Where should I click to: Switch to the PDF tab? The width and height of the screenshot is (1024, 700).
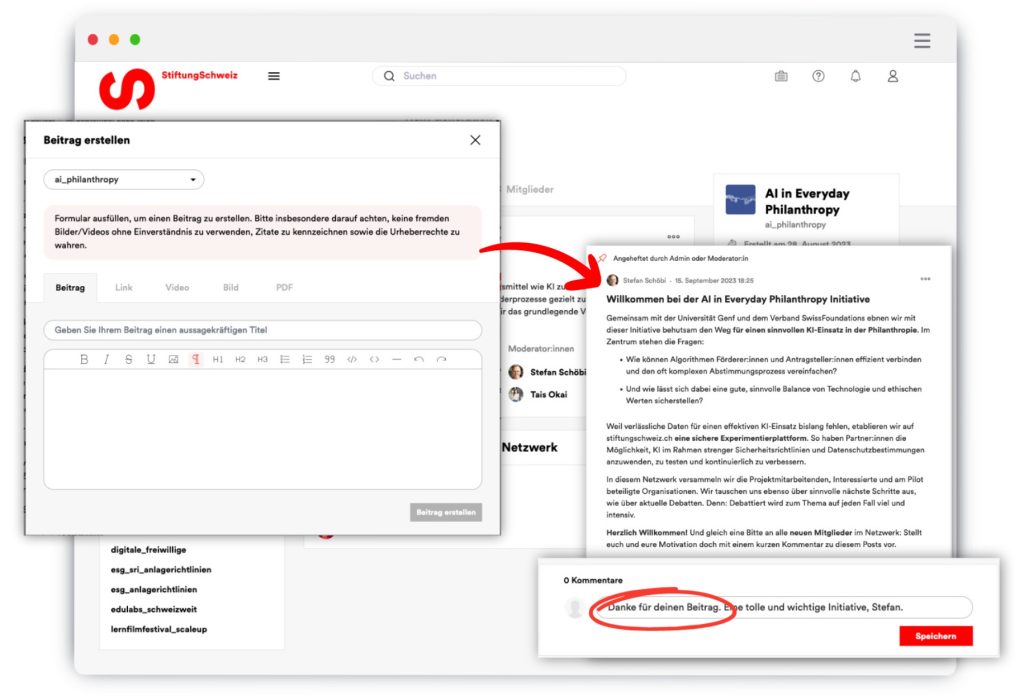[284, 287]
